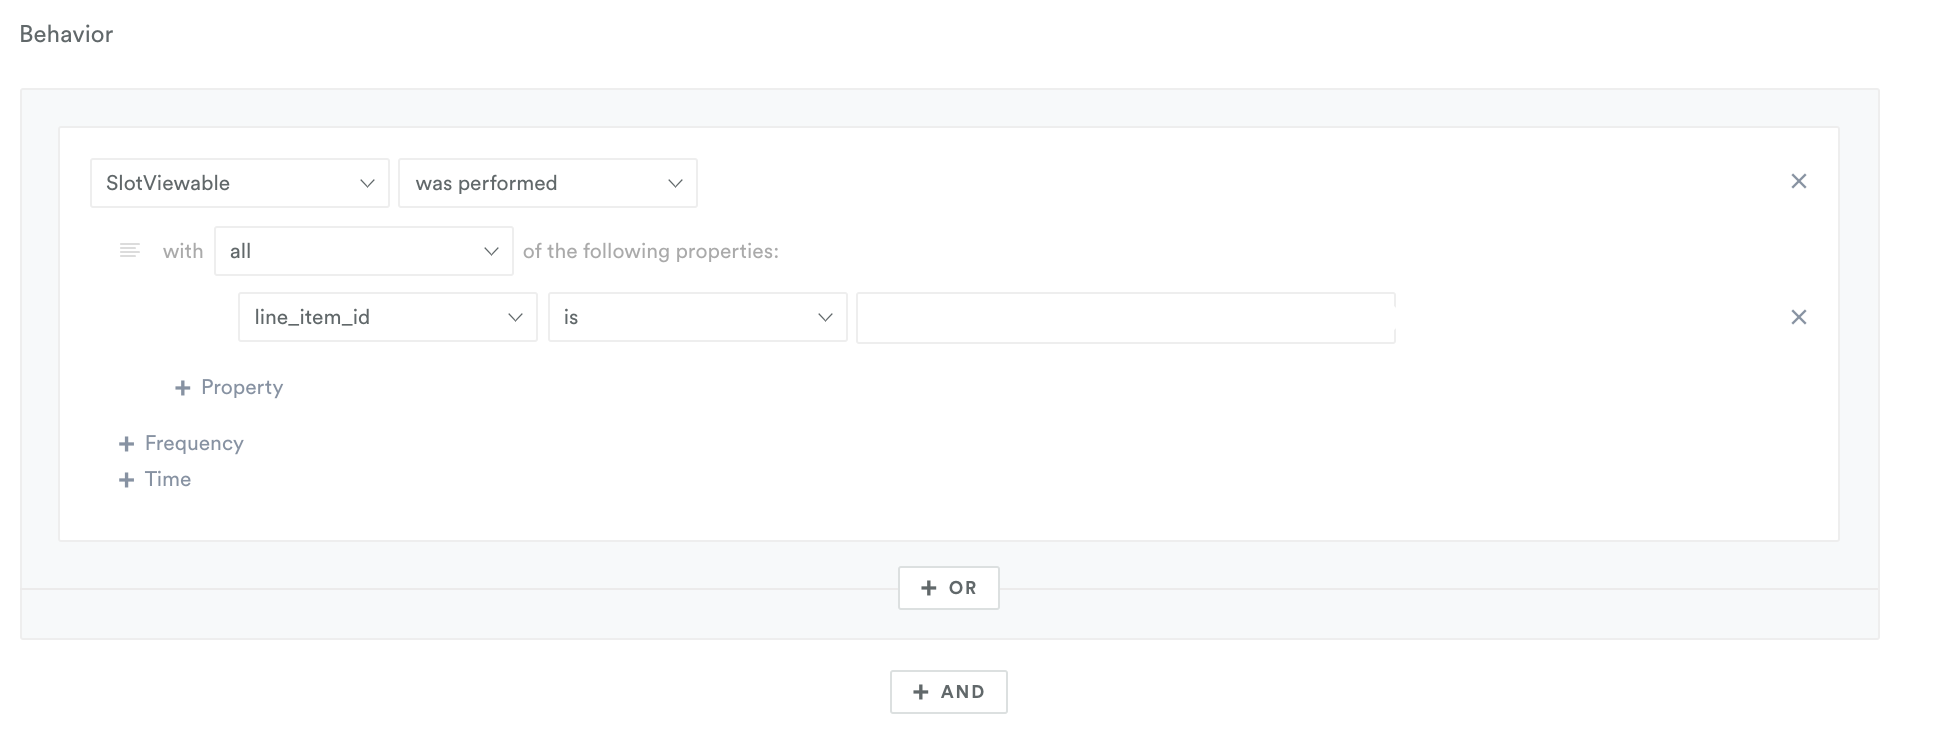1938x750 pixels.
Task: Add another Property filter
Action: [x=229, y=387]
